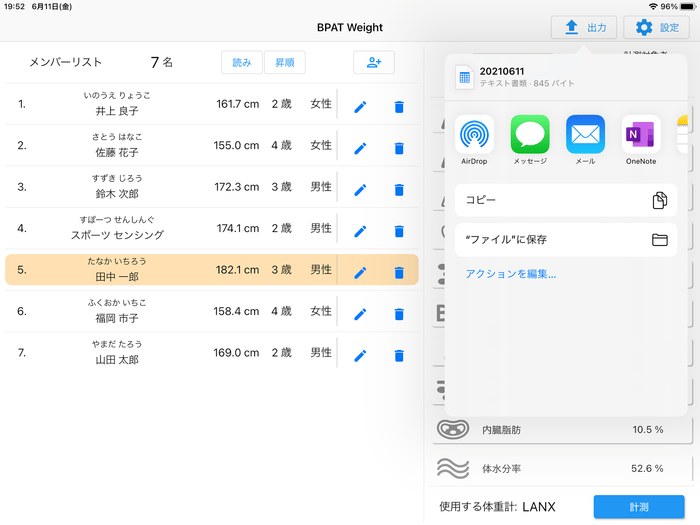This screenshot has width=700, height=525.
Task: Delete 佐藤 花子 with trash icon
Action: pyautogui.click(x=399, y=147)
